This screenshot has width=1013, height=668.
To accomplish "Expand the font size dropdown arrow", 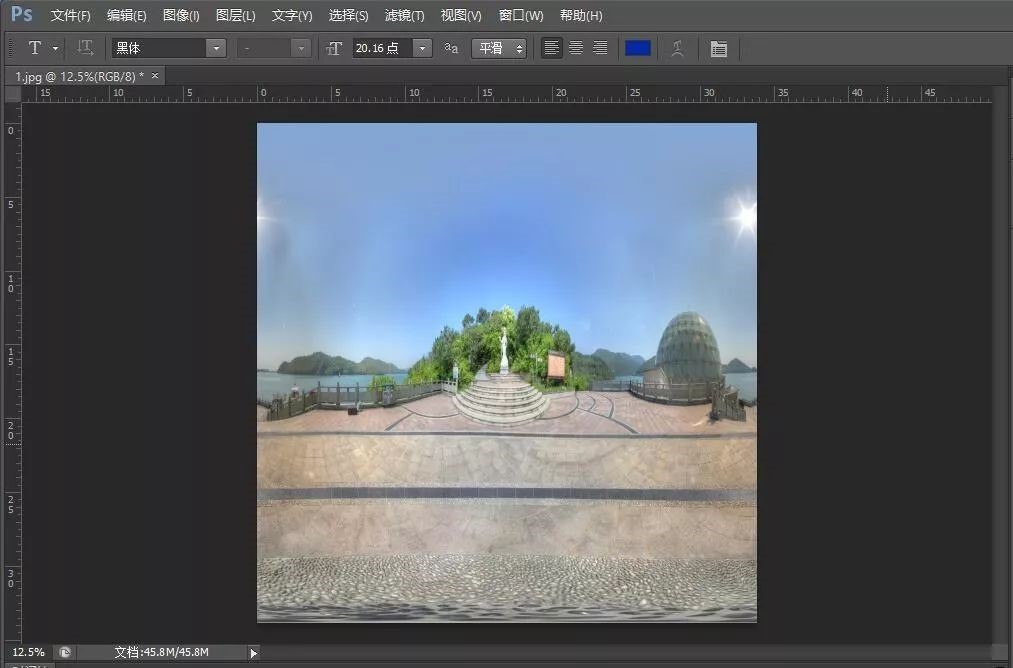I will [423, 48].
